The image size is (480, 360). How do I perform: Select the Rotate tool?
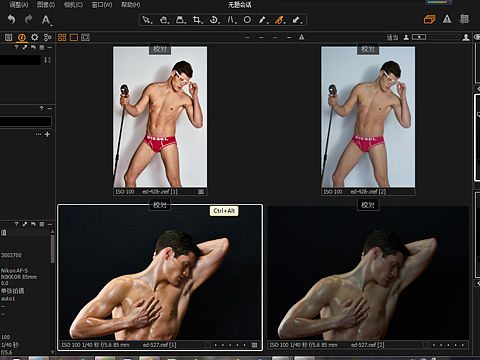[214, 20]
